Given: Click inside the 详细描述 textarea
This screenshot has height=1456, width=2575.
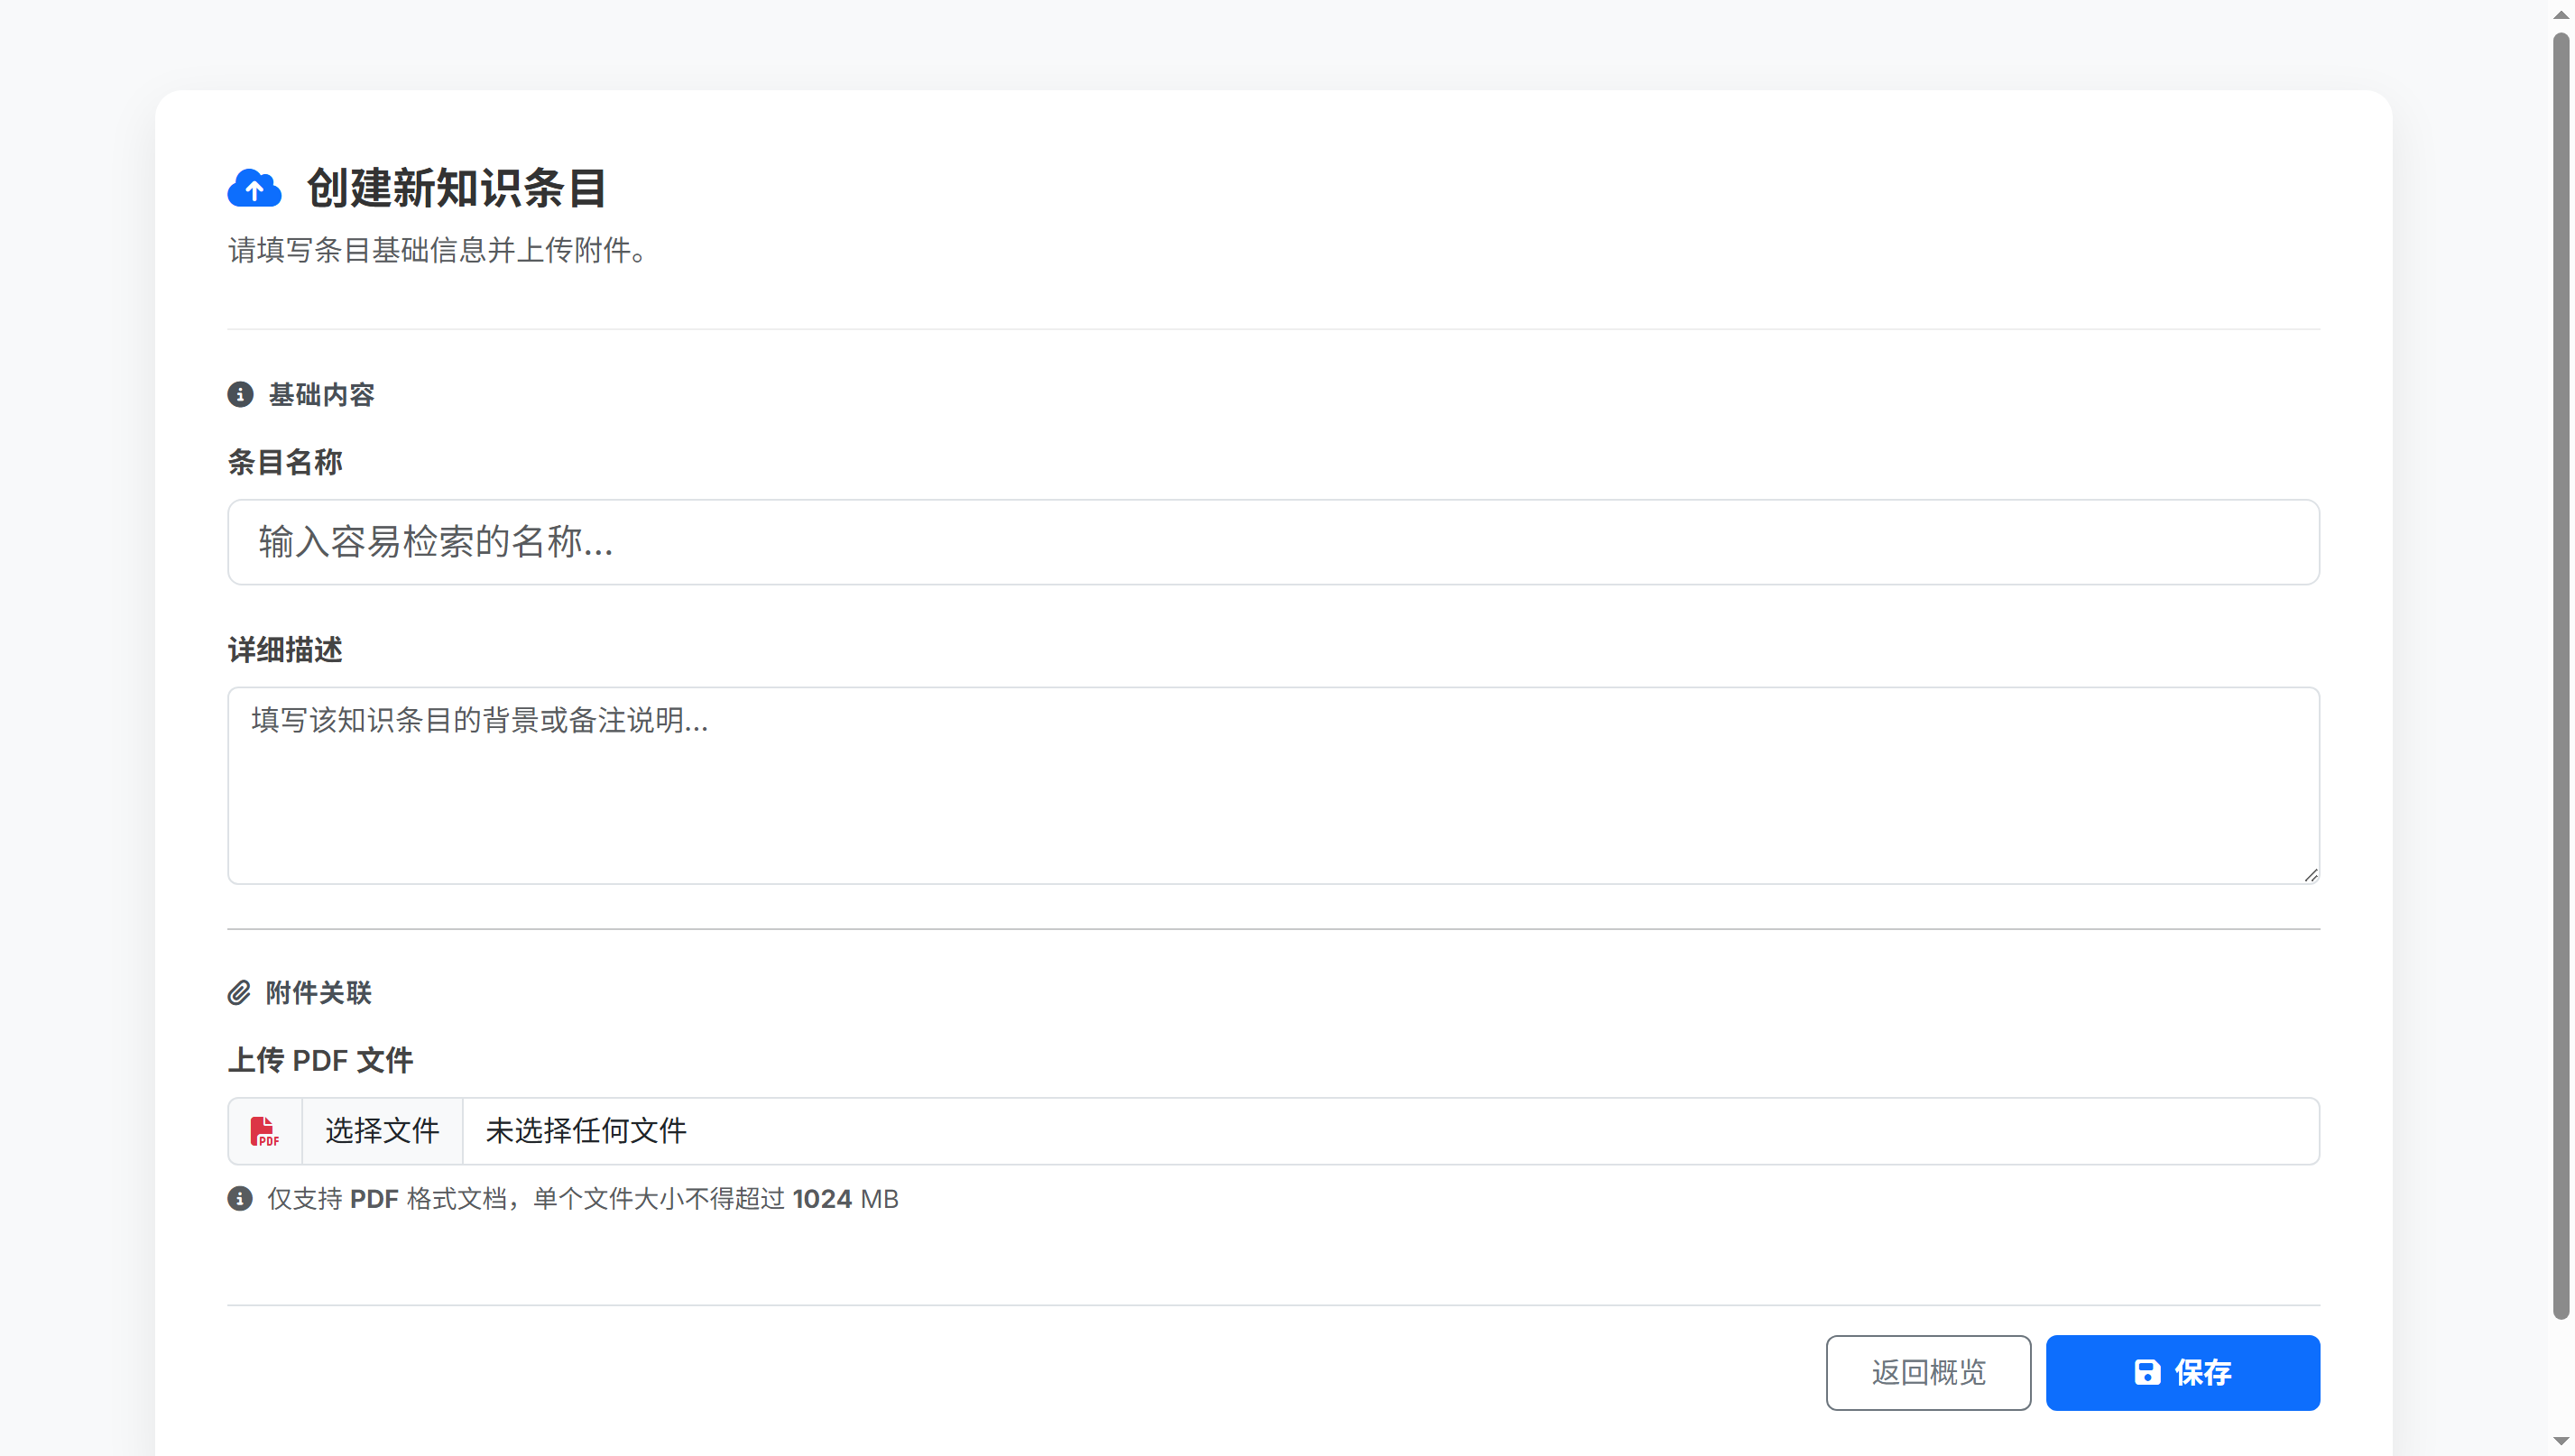Looking at the screenshot, I should tap(1272, 785).
